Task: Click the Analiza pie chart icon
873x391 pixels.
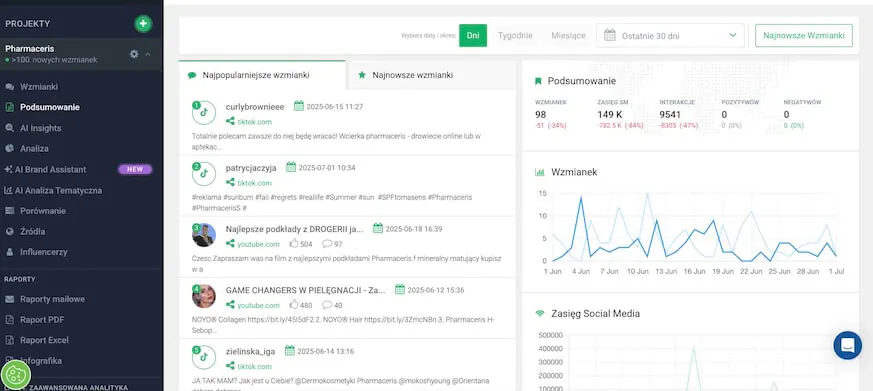Action: pyautogui.click(x=9, y=149)
